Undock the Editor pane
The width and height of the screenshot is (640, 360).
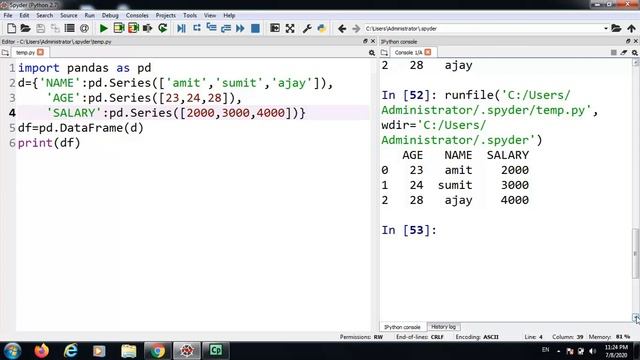click(365, 41)
